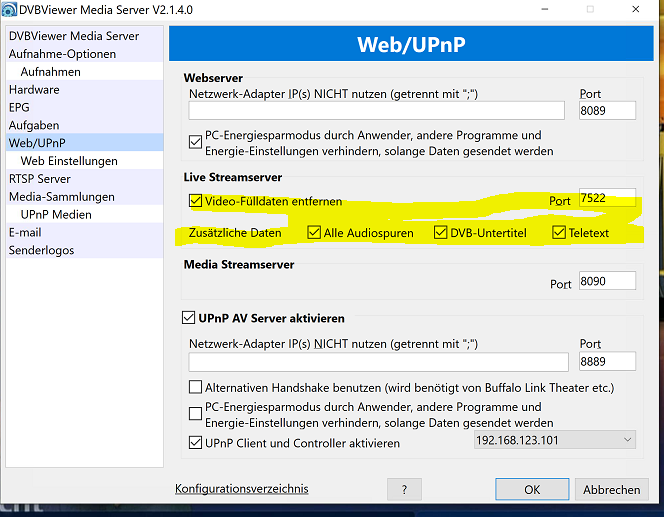Click Live Streamserver port field 7522

click(607, 198)
